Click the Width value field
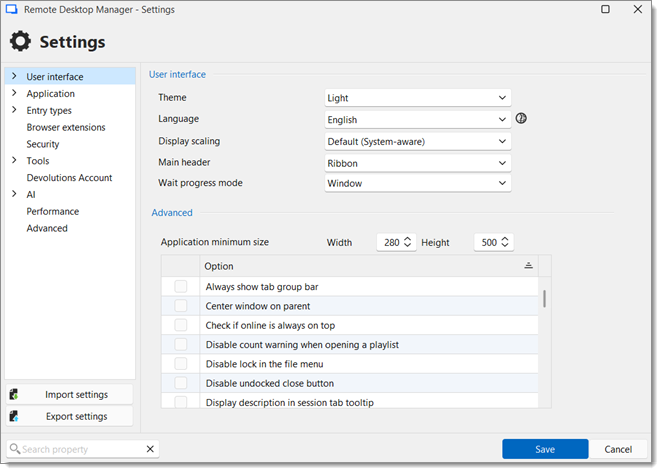 [x=391, y=243]
